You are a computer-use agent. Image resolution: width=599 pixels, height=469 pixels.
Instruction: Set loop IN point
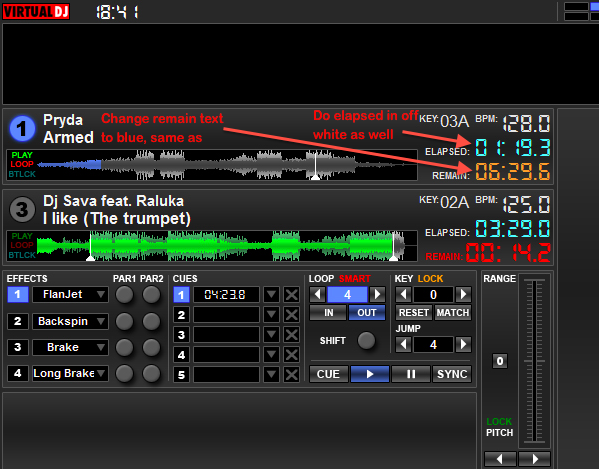coord(328,313)
